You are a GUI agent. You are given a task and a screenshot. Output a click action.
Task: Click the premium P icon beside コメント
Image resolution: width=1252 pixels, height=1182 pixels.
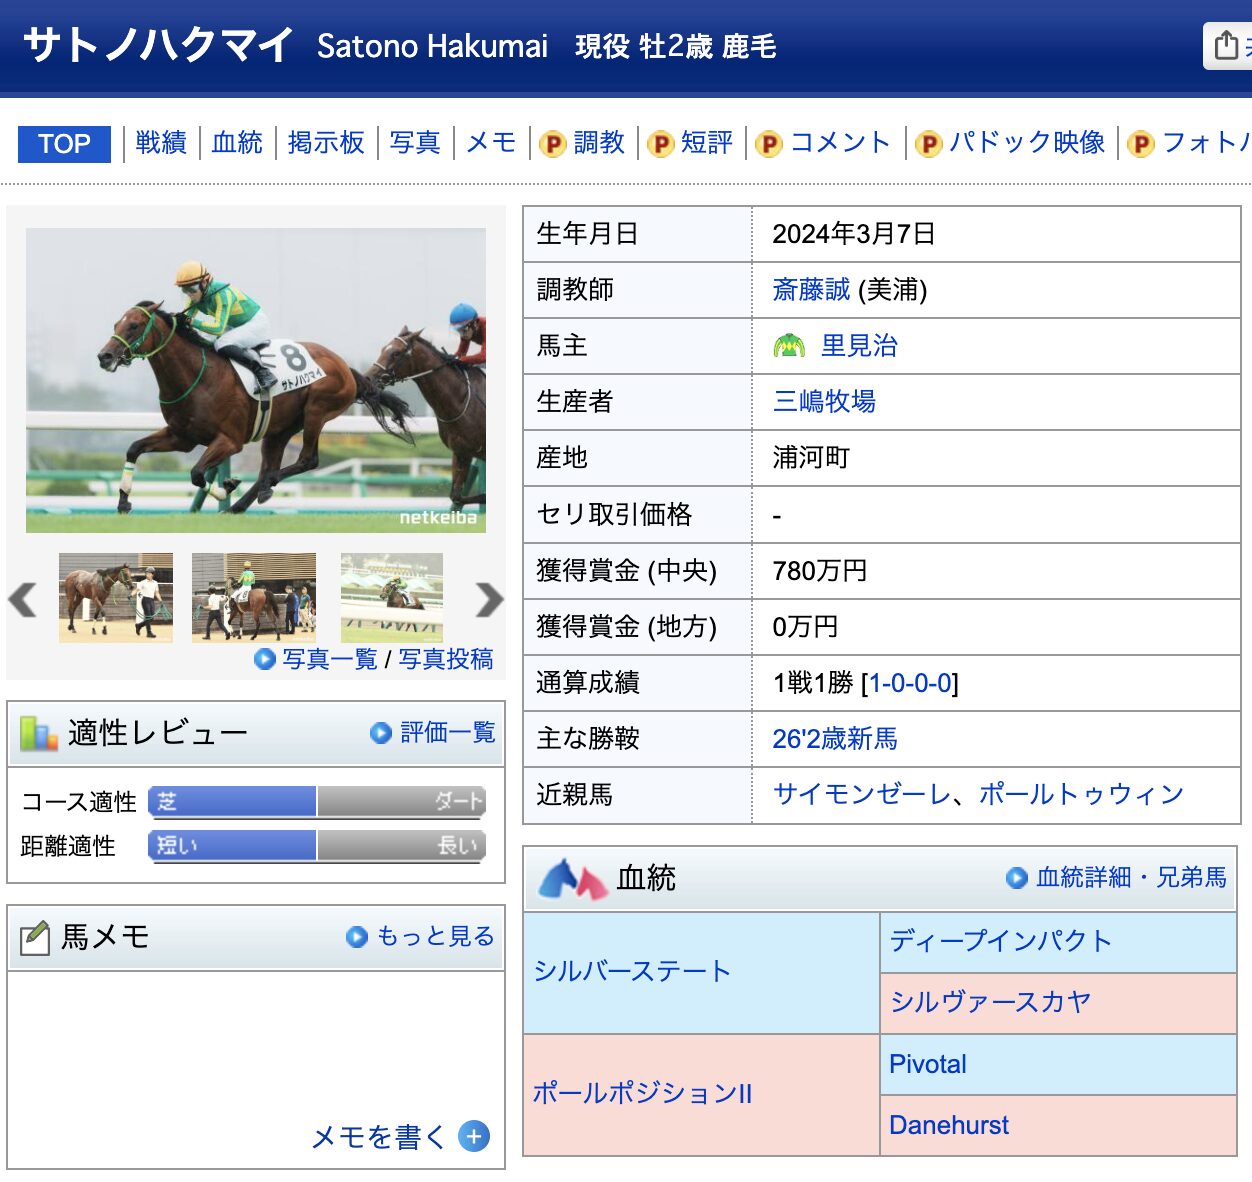pyautogui.click(x=769, y=145)
